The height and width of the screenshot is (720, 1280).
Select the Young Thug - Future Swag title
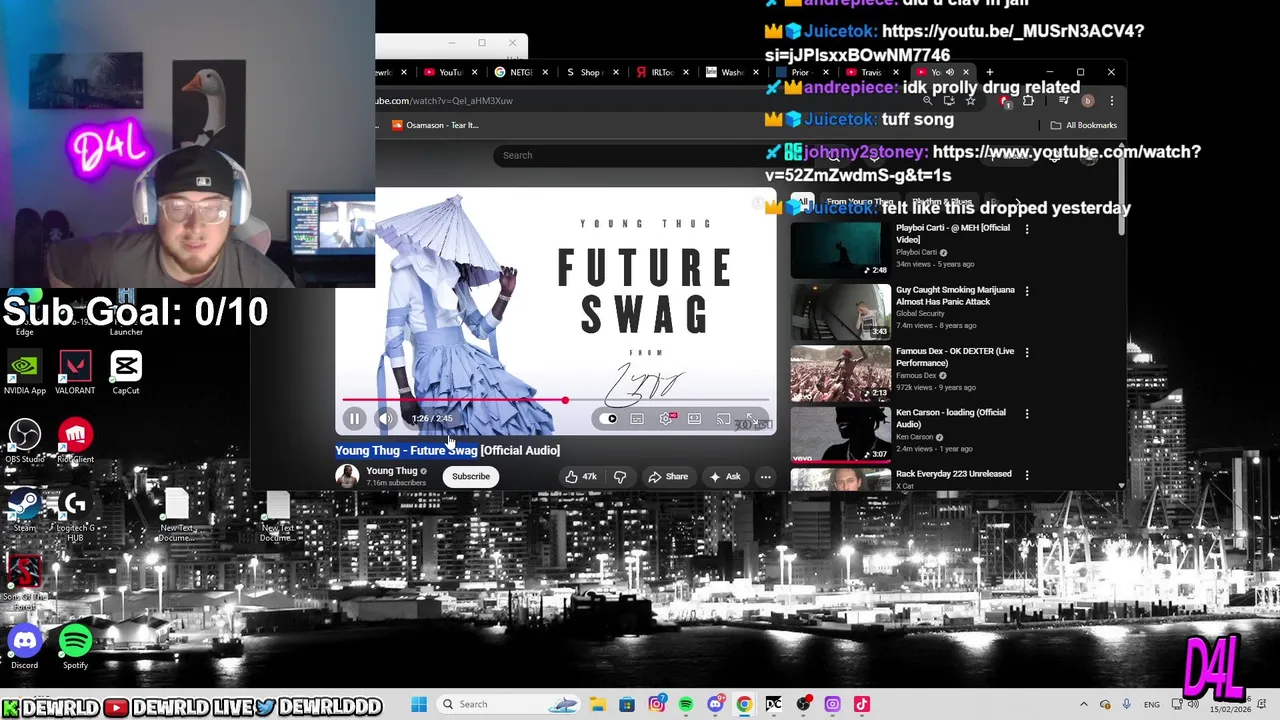coord(406,450)
